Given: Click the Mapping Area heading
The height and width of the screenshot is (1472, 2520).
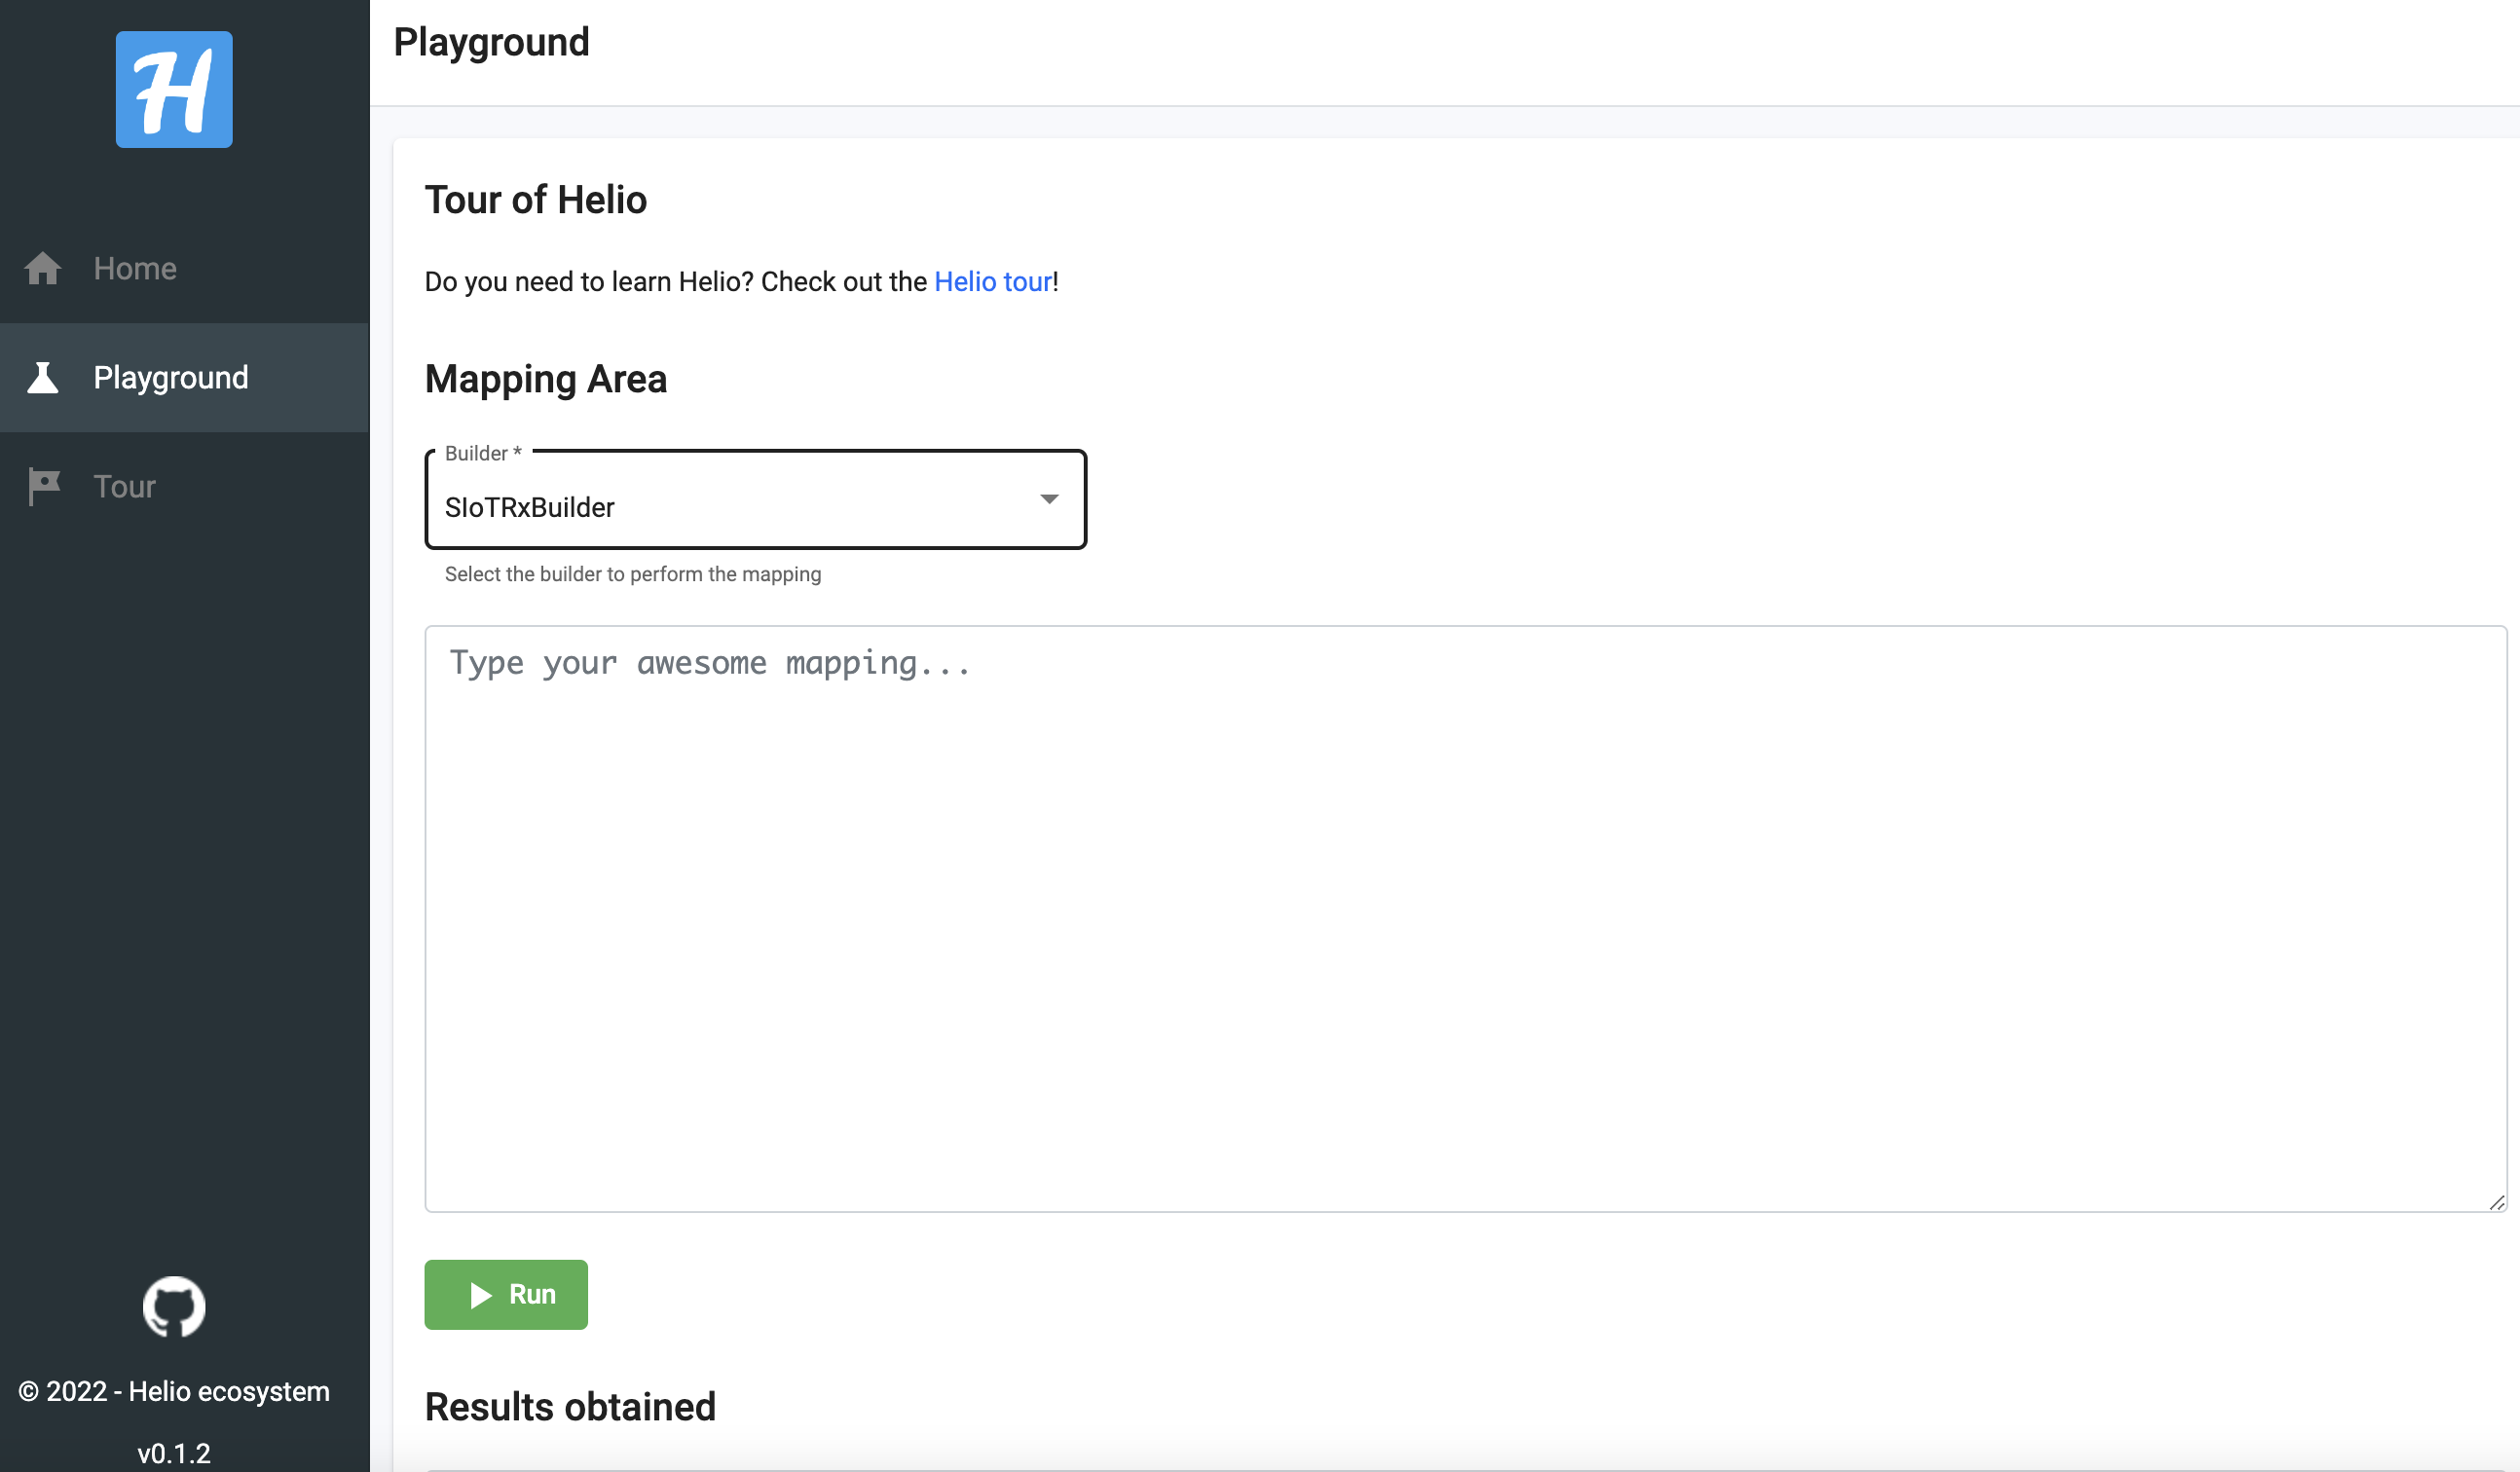Looking at the screenshot, I should (x=546, y=379).
